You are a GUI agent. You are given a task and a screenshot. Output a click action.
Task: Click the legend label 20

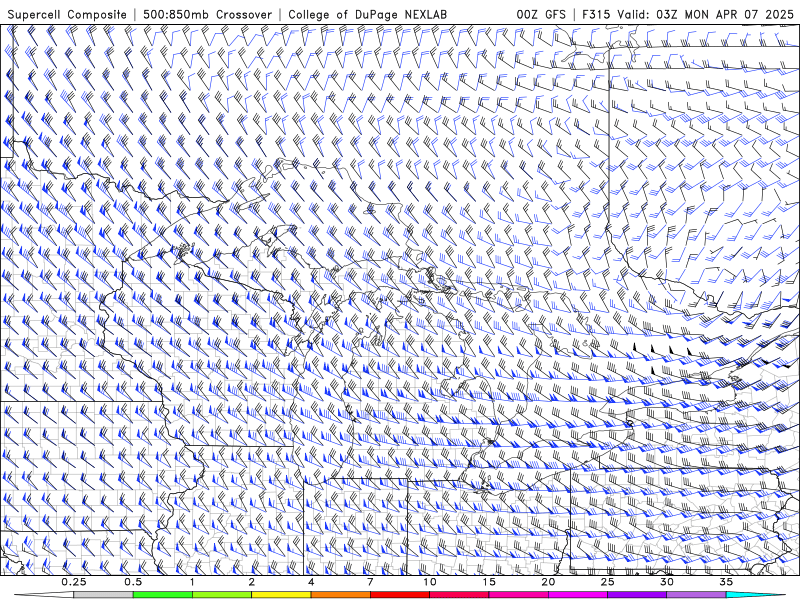click(x=548, y=582)
